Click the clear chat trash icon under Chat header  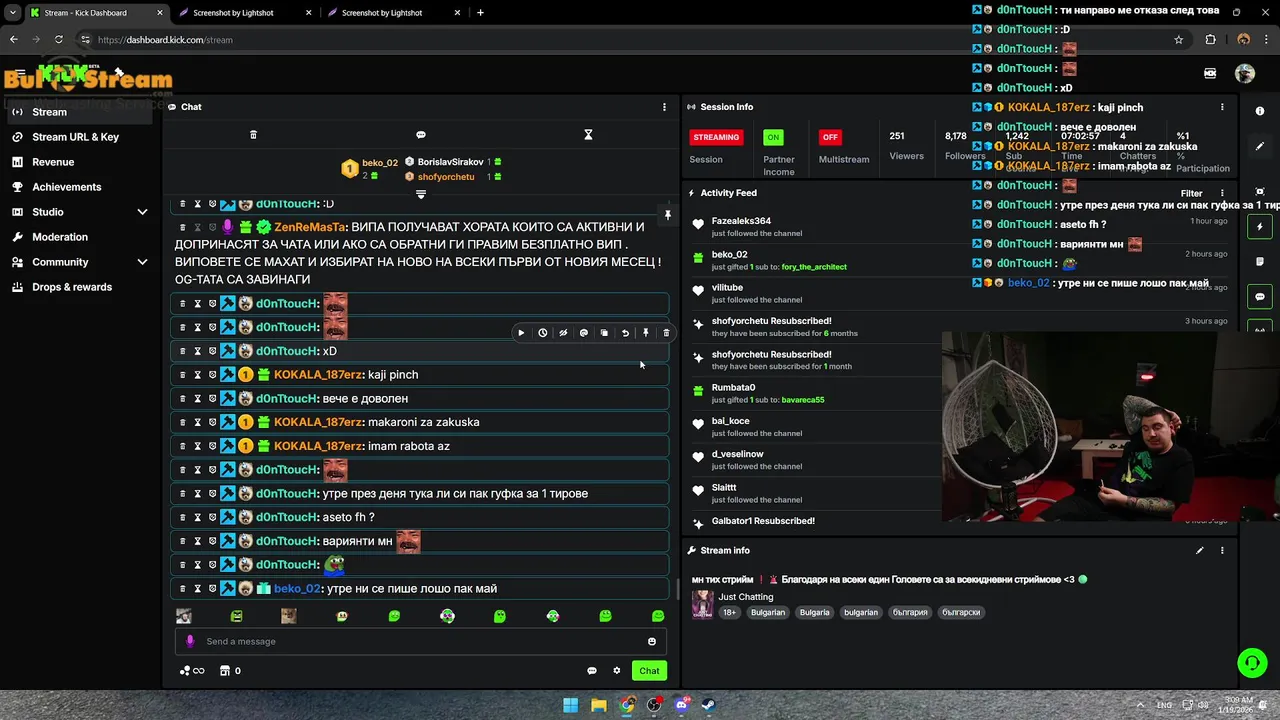253,135
